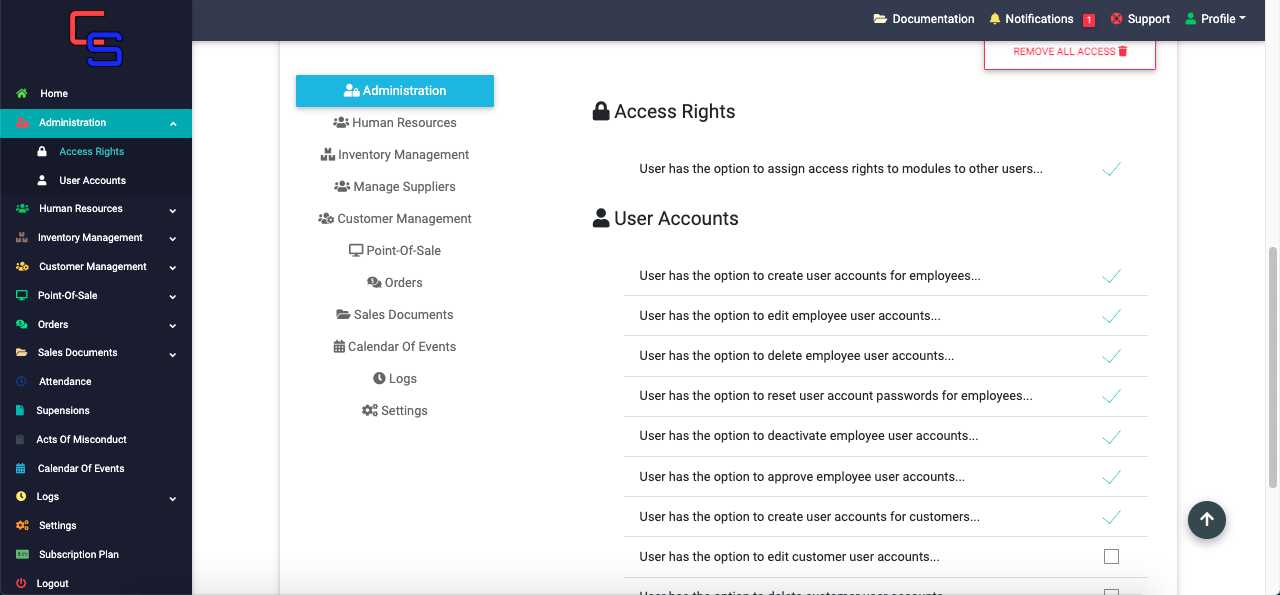Click the scroll-to-top arrow button

[x=1207, y=519]
